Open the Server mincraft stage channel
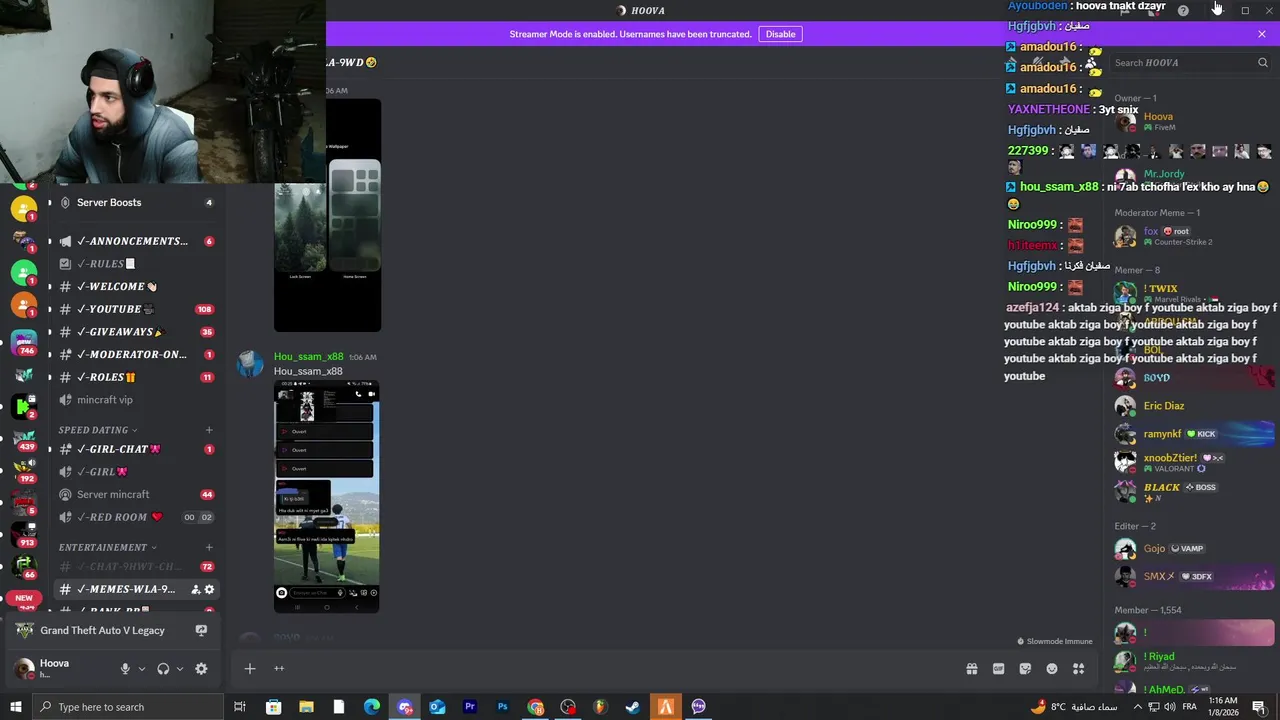Image resolution: width=1280 pixels, height=720 pixels. 134,495
